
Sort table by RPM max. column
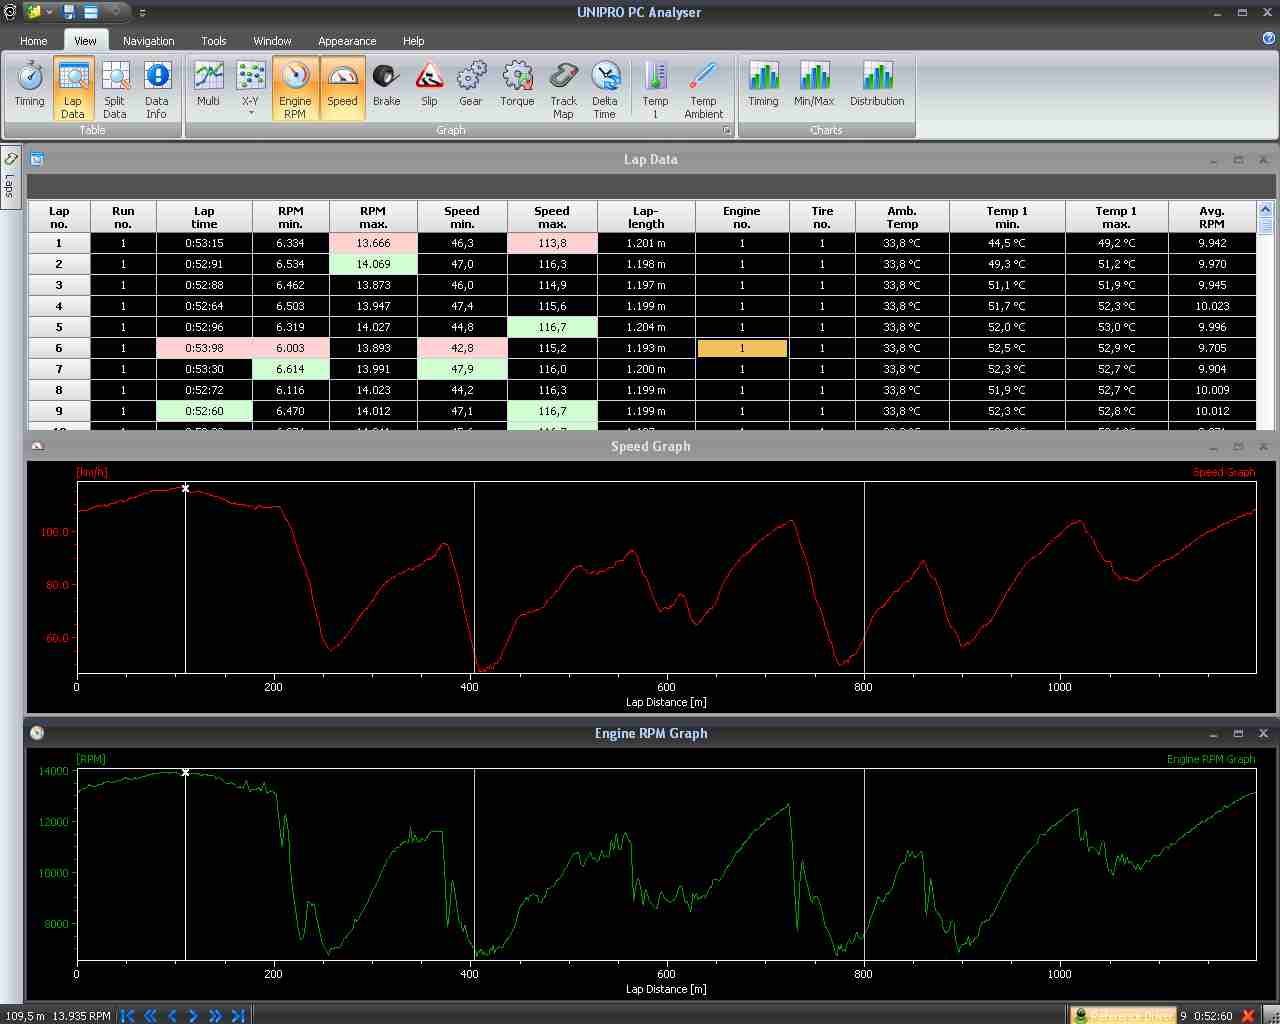(x=373, y=217)
